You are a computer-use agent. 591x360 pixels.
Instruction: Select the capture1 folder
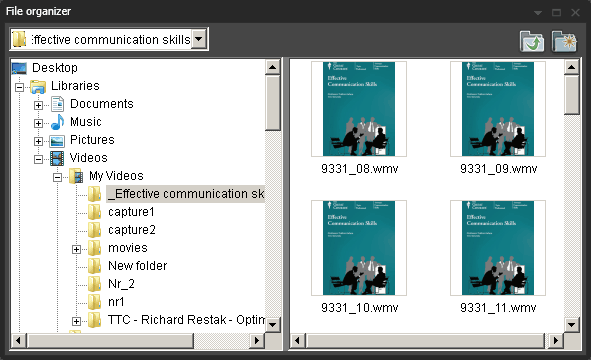[131, 212]
